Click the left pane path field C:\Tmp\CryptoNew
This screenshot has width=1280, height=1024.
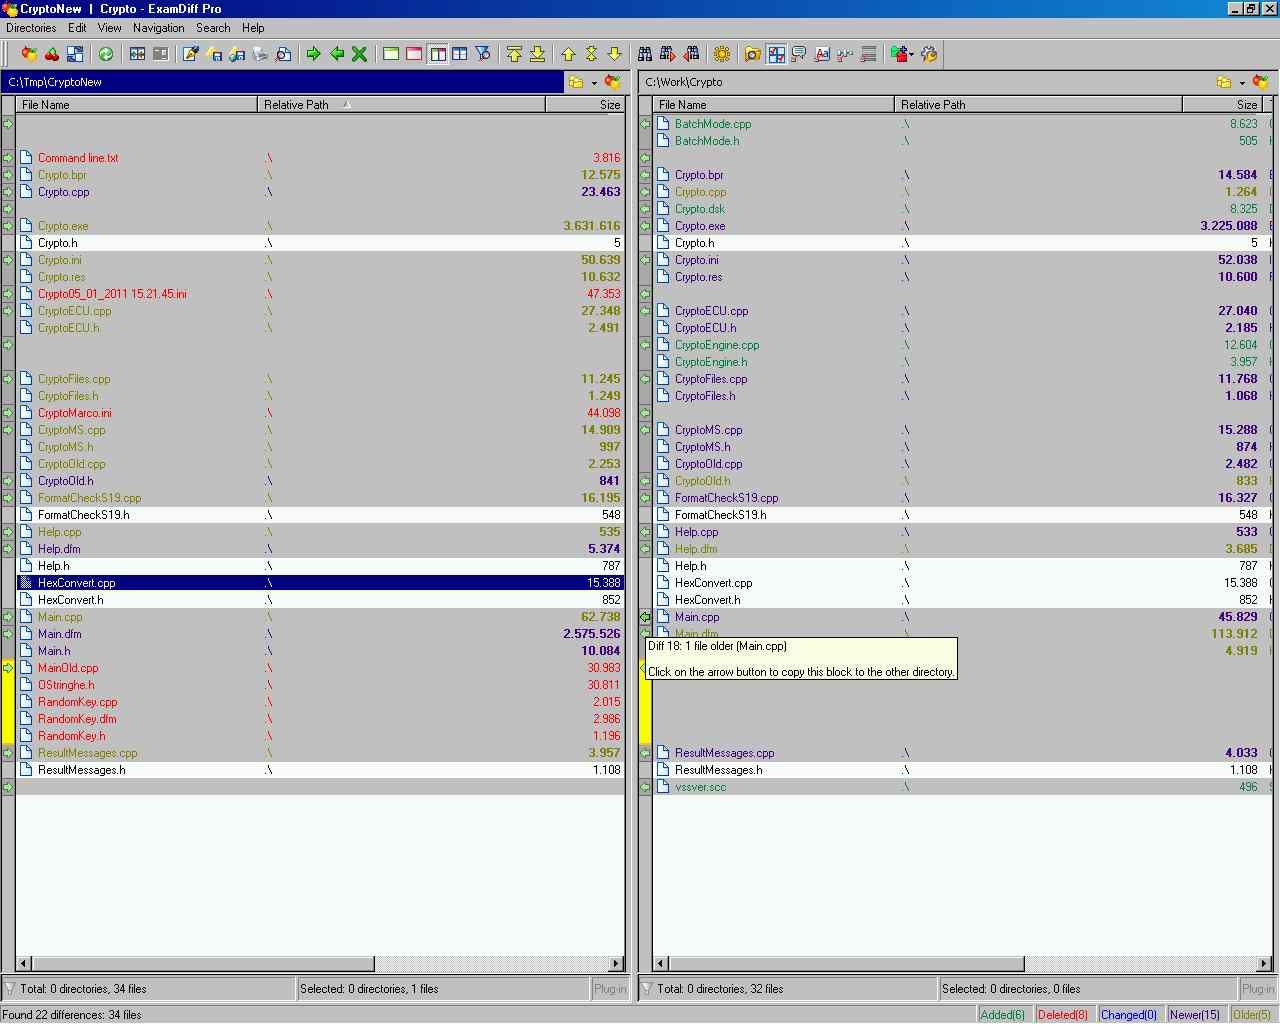click(284, 82)
